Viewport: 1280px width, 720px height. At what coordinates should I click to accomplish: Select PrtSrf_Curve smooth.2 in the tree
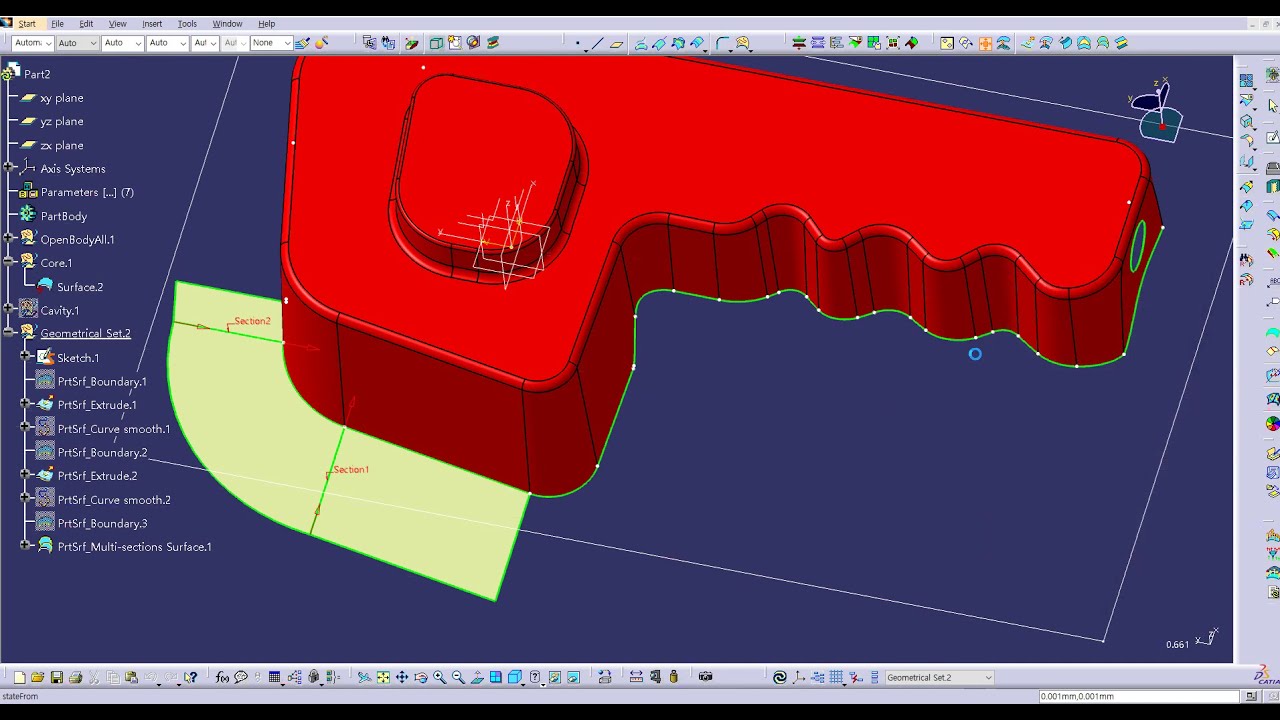point(114,500)
